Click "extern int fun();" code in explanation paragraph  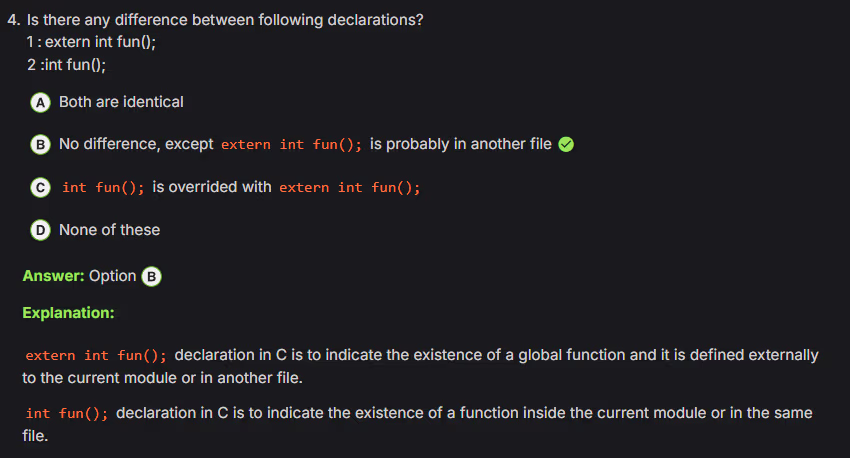[96, 355]
